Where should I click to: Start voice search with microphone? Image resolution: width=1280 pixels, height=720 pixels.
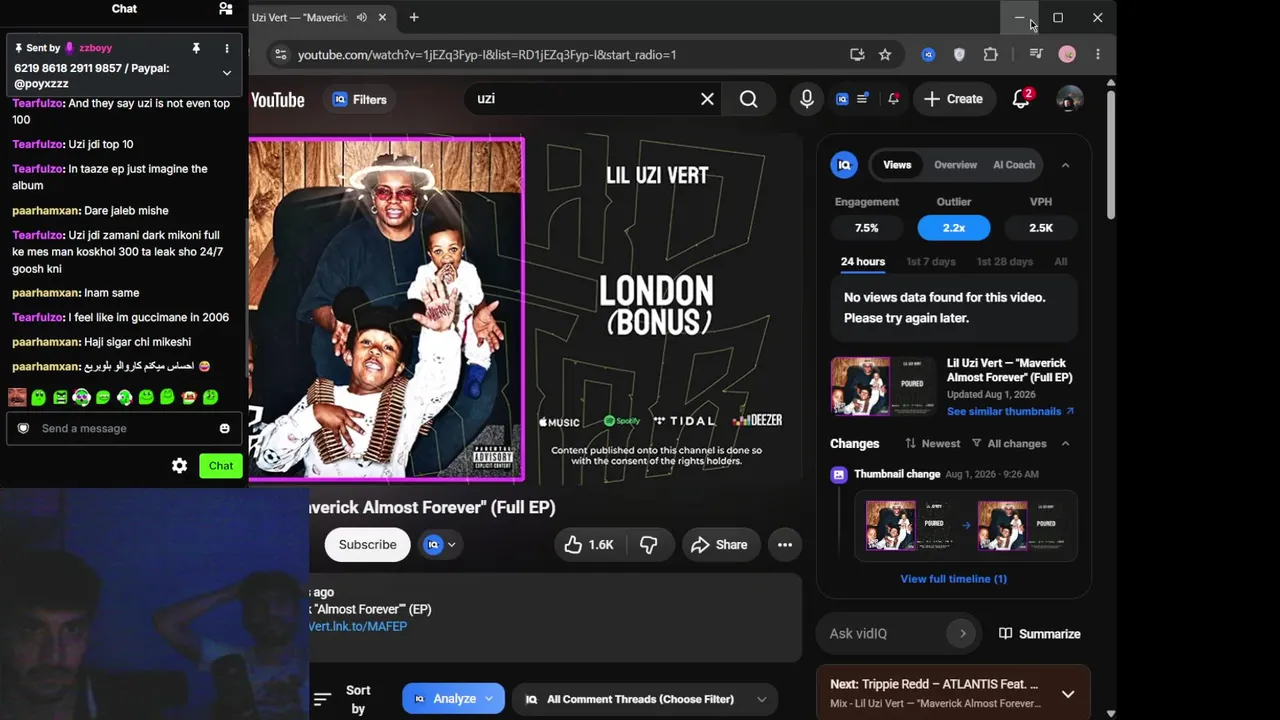[x=807, y=99]
